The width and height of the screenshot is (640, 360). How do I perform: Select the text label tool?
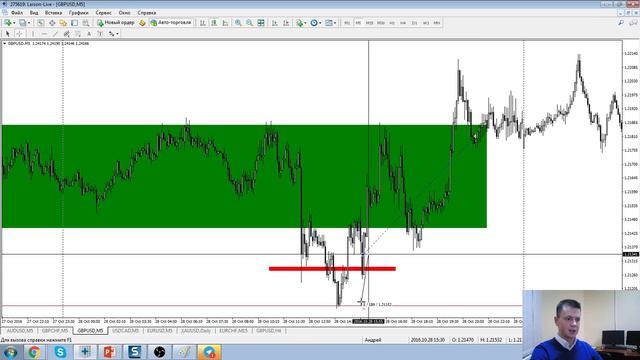pyautogui.click(x=100, y=34)
